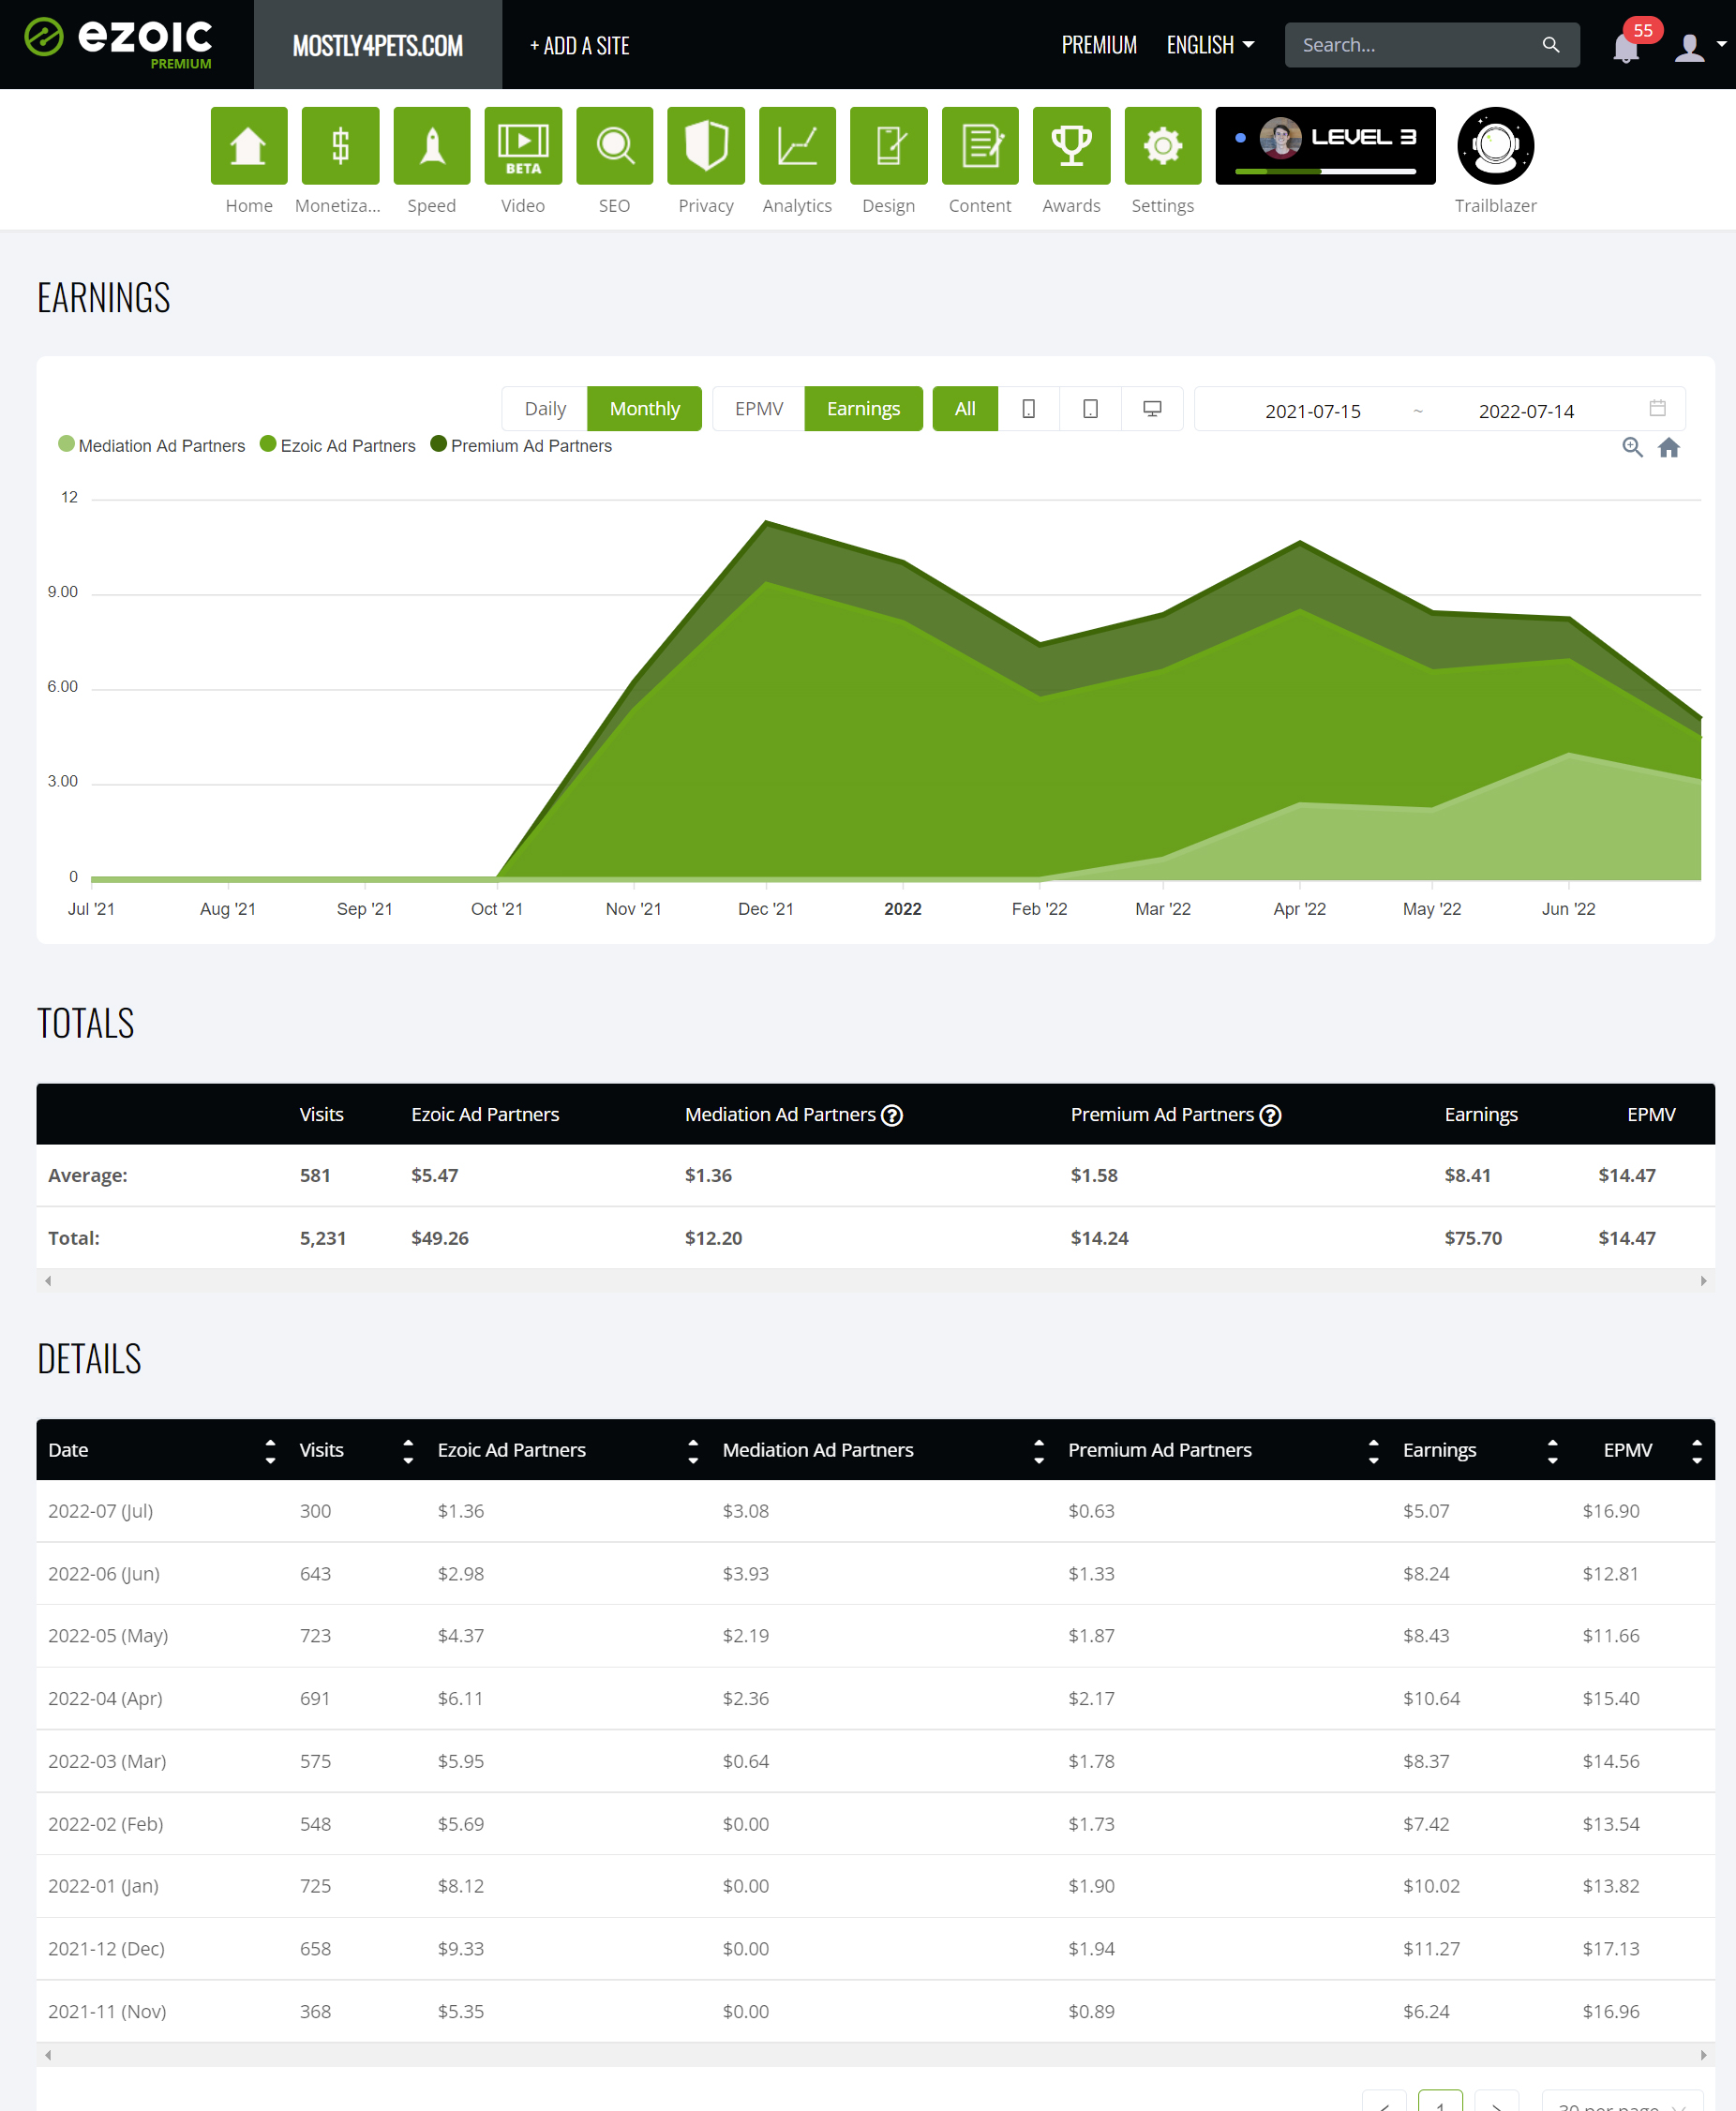Click the chart zoom magnifier icon
The image size is (1736, 2111).
pyautogui.click(x=1632, y=447)
